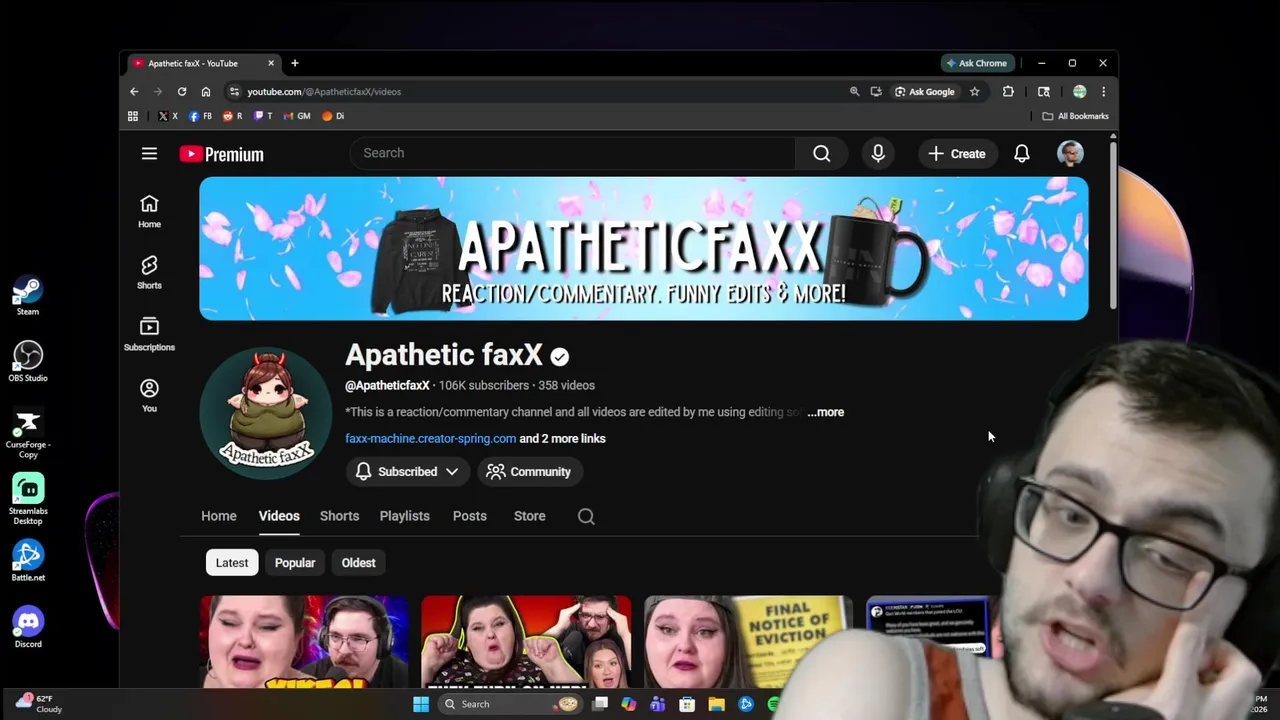Open Copilot from the taskbar

(628, 704)
